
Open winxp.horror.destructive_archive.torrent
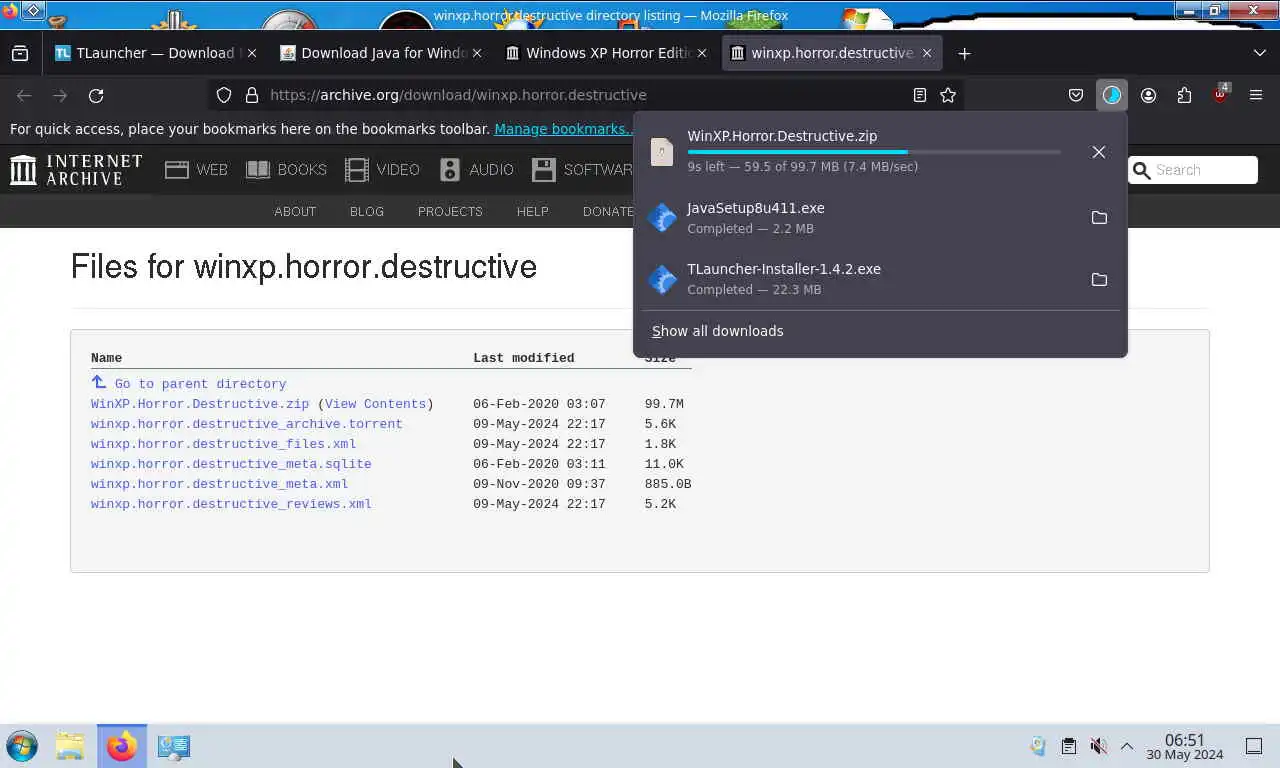(x=246, y=424)
